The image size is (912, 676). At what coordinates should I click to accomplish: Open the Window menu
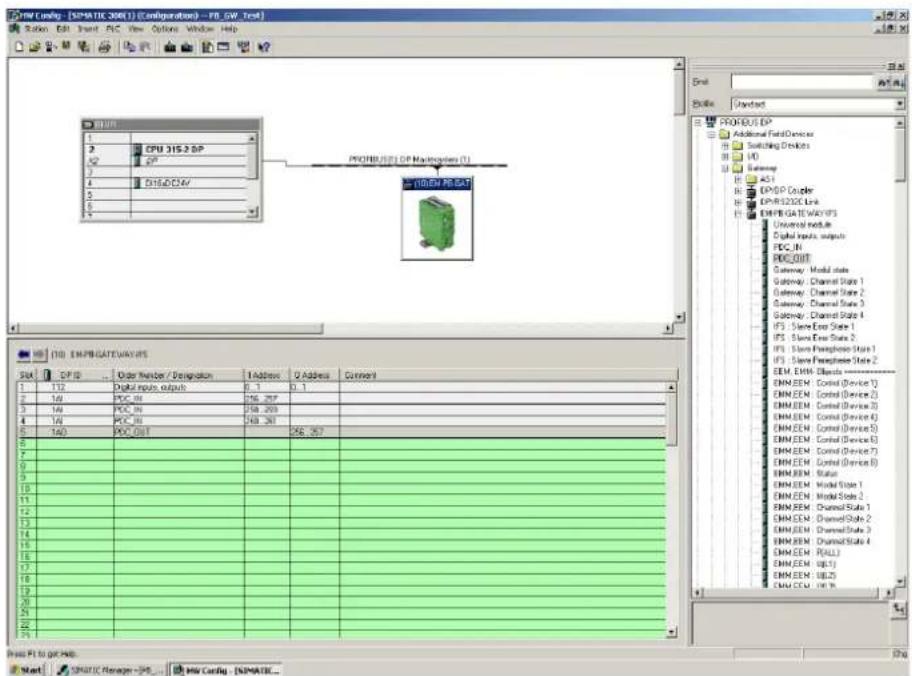[200, 29]
